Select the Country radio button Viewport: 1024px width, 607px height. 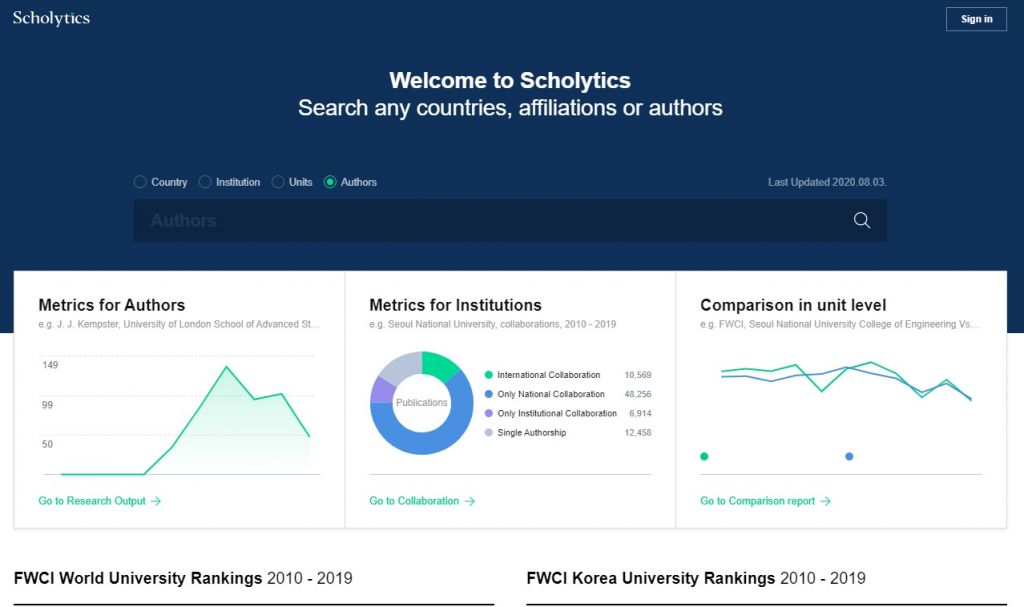[140, 182]
